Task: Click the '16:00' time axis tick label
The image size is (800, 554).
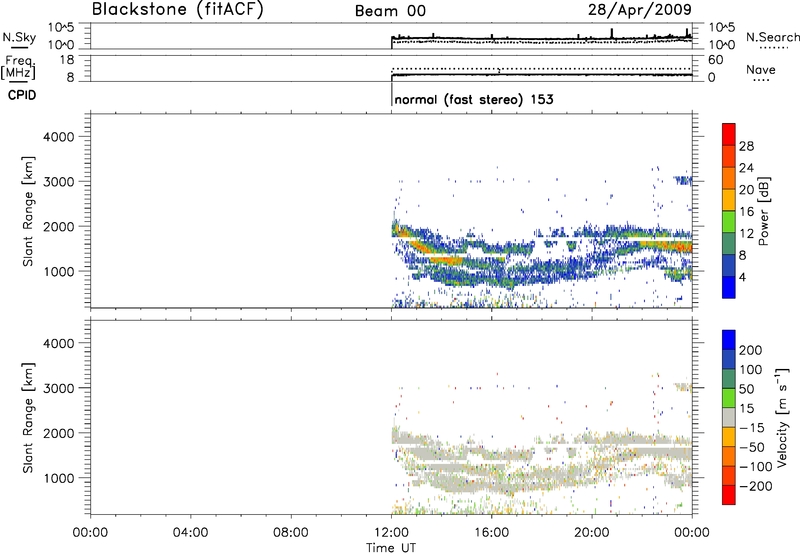Action: coord(491,533)
